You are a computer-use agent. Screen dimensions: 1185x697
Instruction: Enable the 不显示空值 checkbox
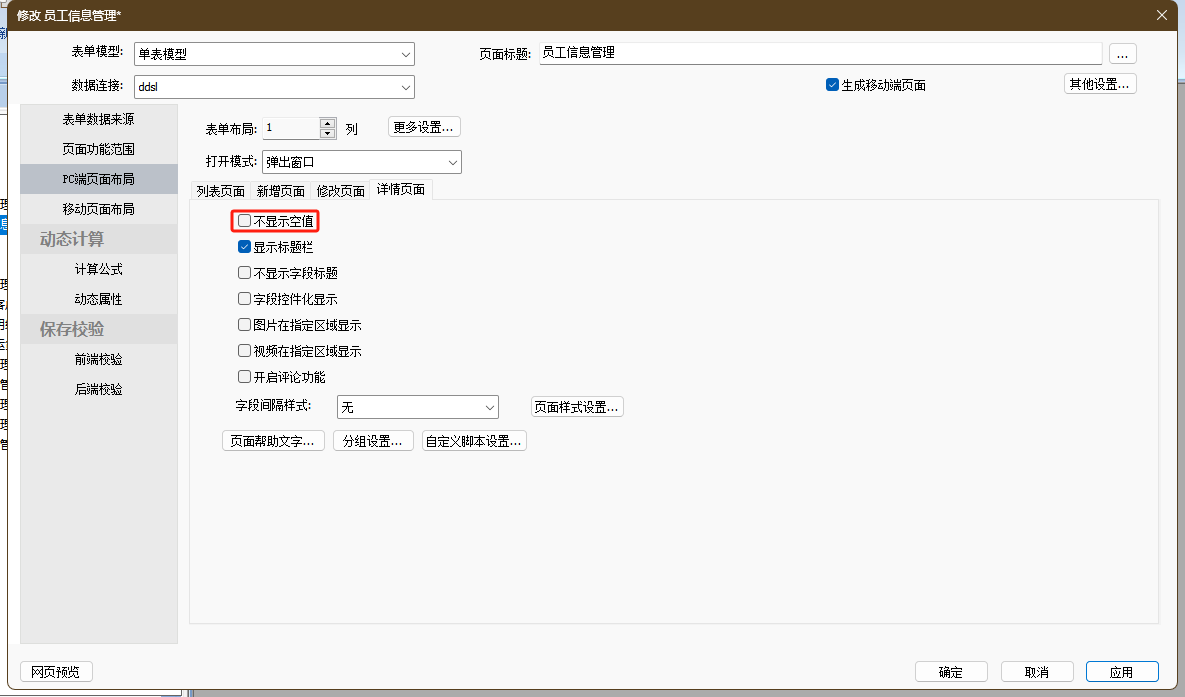(x=245, y=221)
